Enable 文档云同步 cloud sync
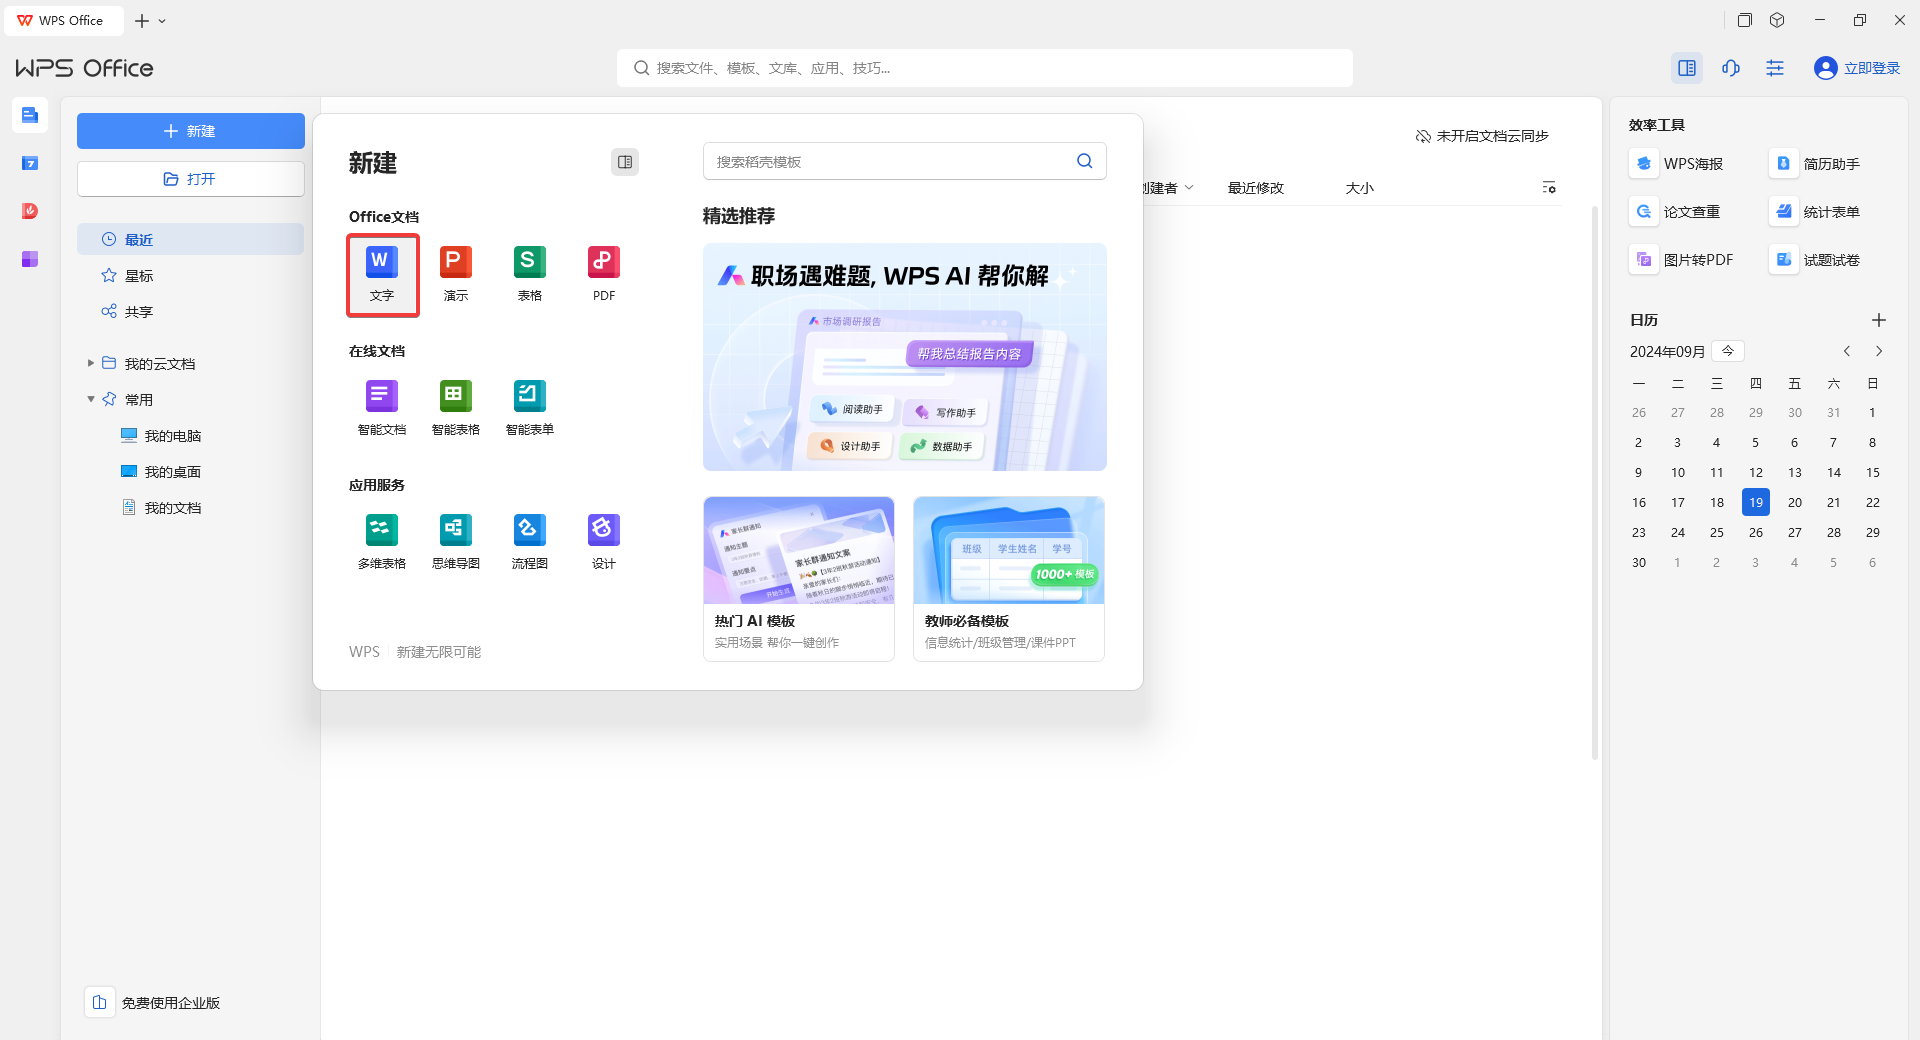 coord(1482,136)
